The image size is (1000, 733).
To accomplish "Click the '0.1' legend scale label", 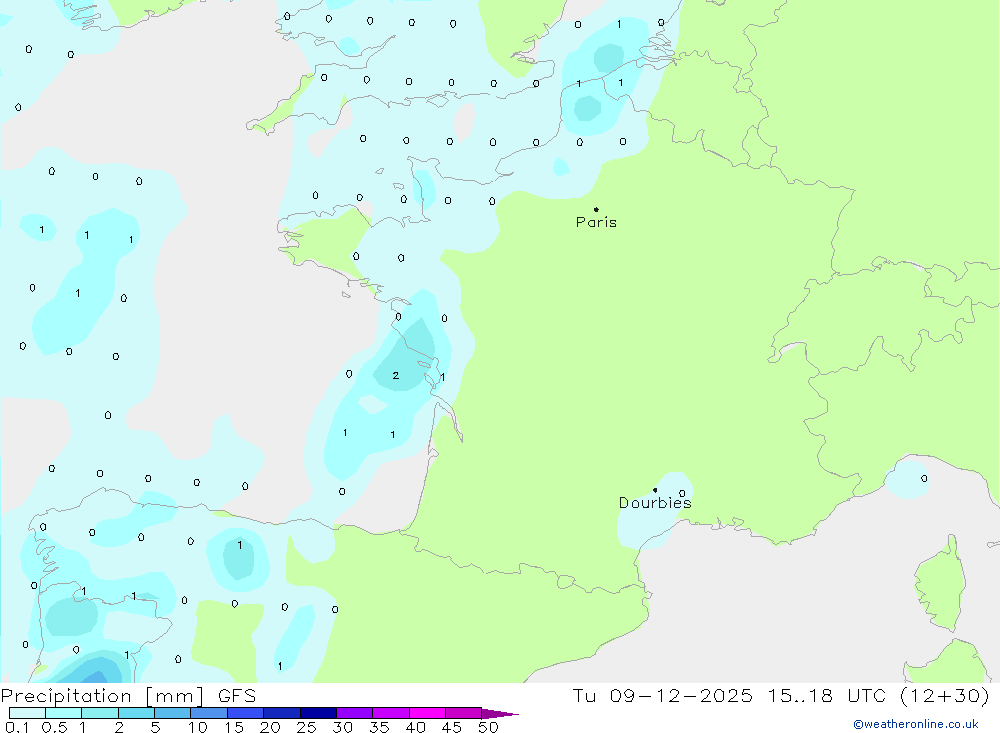I will [x=17, y=727].
